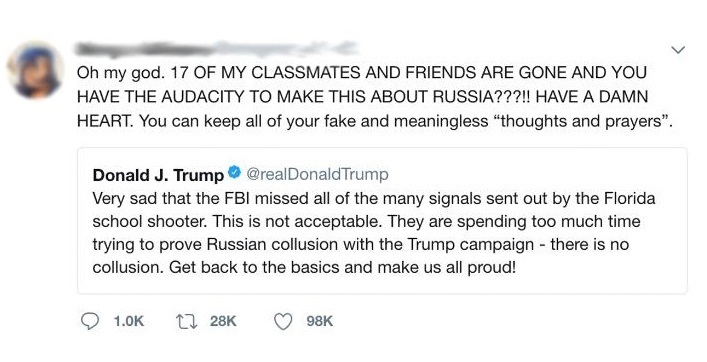Click the blue verified badge
Image resolution: width=707 pixels, height=362 pixels.
coord(234,172)
